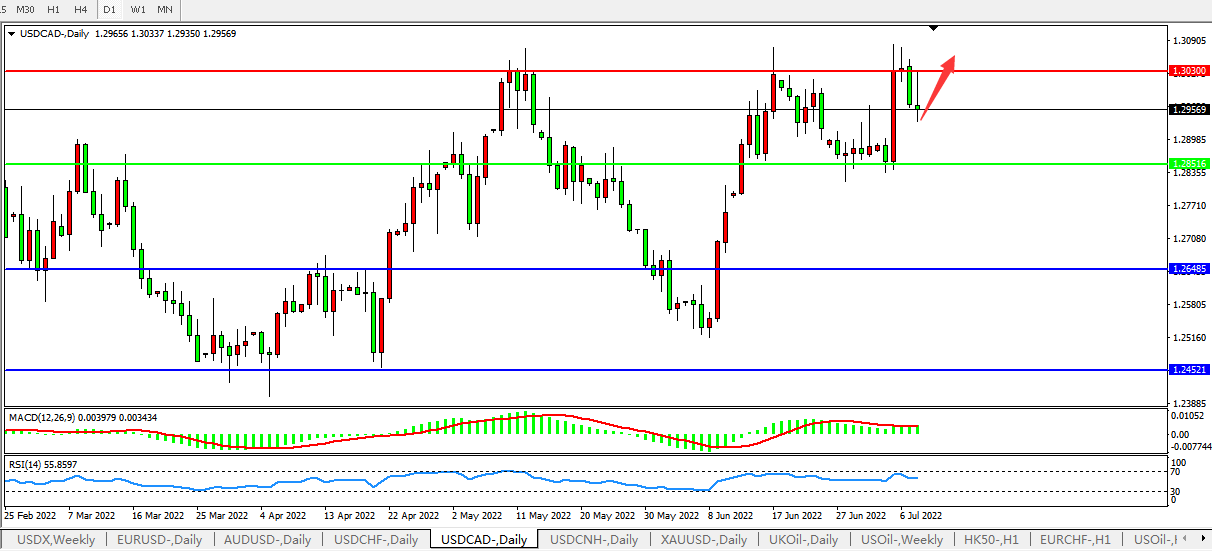This screenshot has height=551, width=1212.
Task: Switch to MN monthly timeframe
Action: click(166, 9)
